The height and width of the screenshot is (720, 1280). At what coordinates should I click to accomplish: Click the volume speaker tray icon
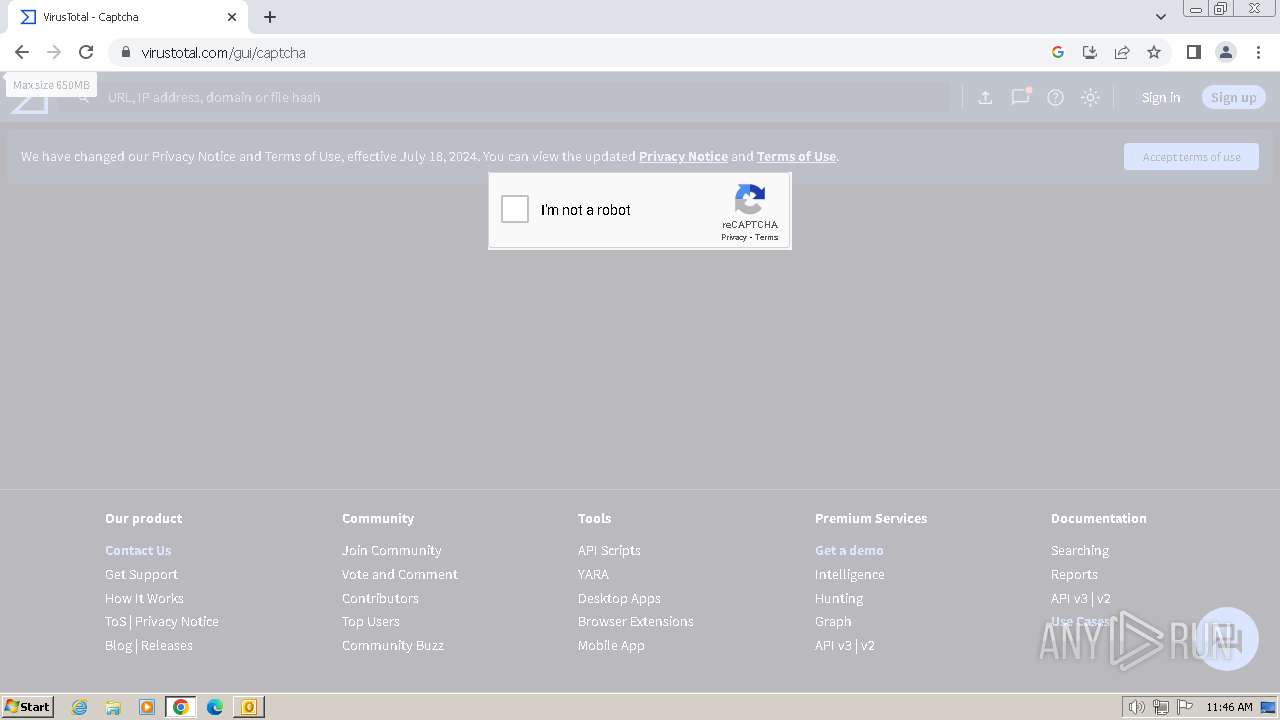point(1136,707)
